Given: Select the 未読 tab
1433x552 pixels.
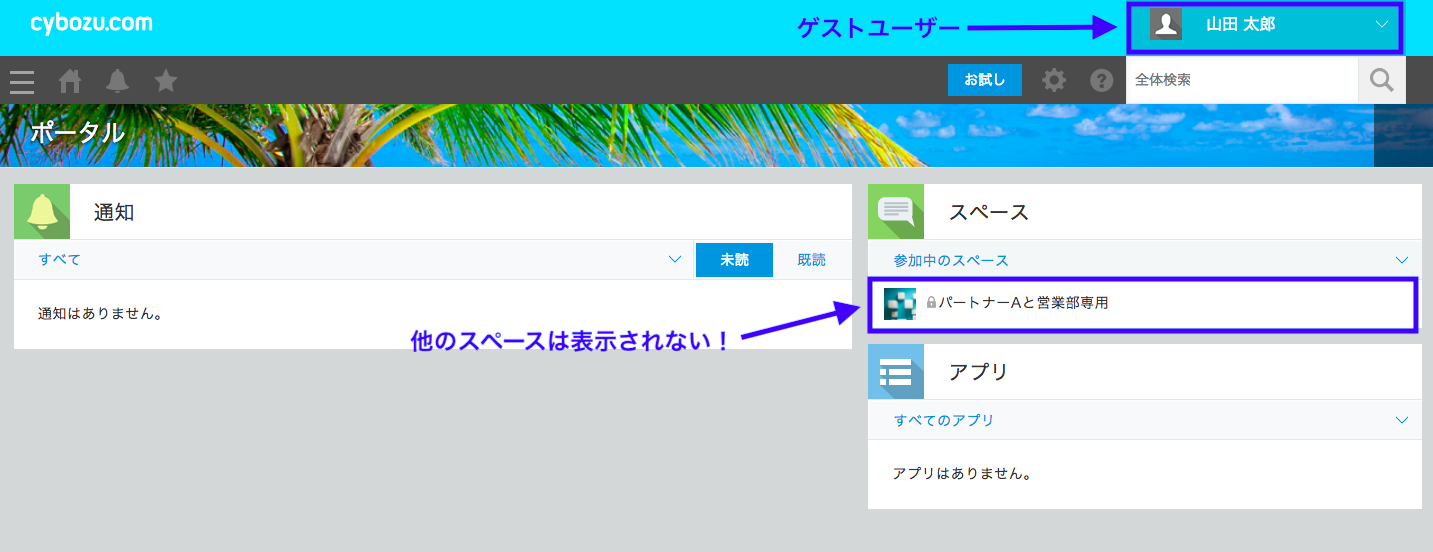Looking at the screenshot, I should (734, 260).
